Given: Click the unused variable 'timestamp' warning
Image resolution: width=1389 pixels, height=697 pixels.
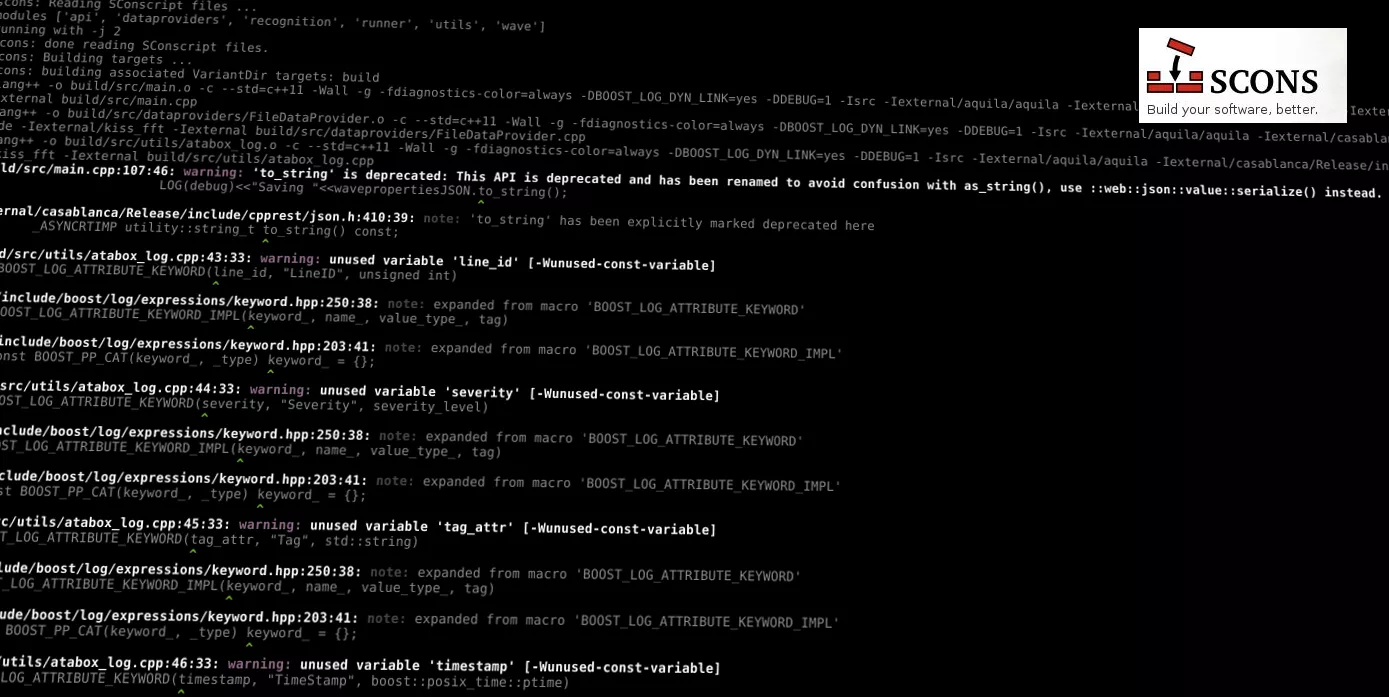Looking at the screenshot, I should pos(408,665).
